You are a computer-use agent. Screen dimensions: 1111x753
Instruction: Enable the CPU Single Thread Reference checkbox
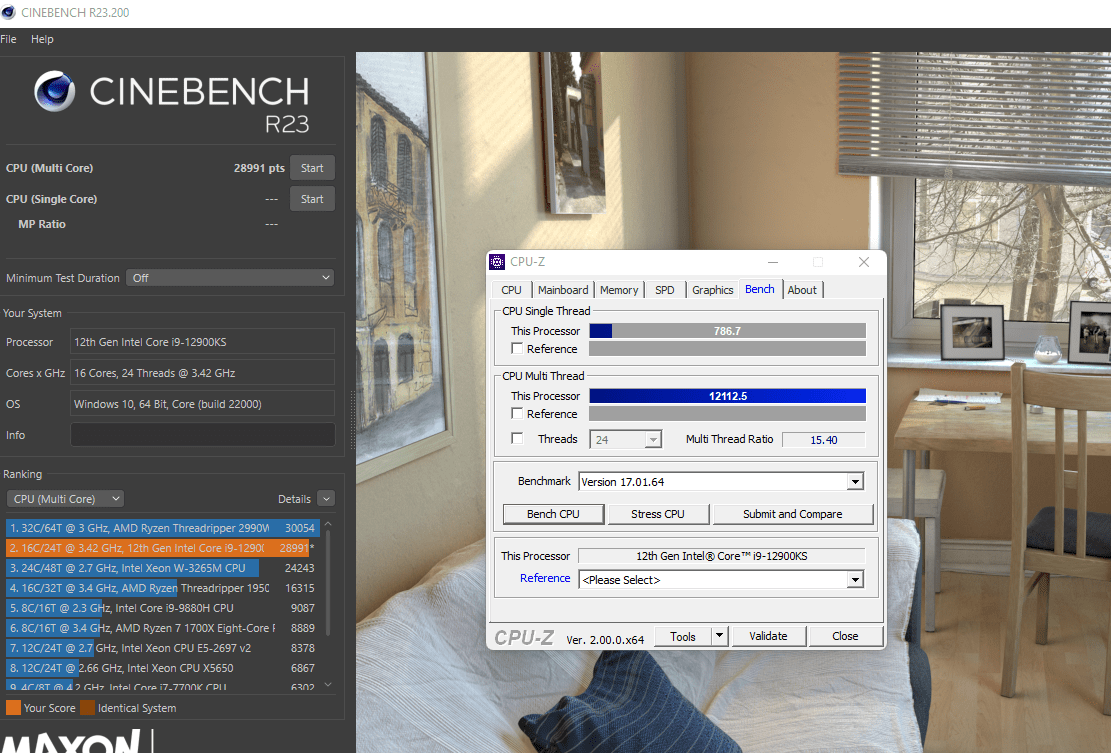(517, 349)
